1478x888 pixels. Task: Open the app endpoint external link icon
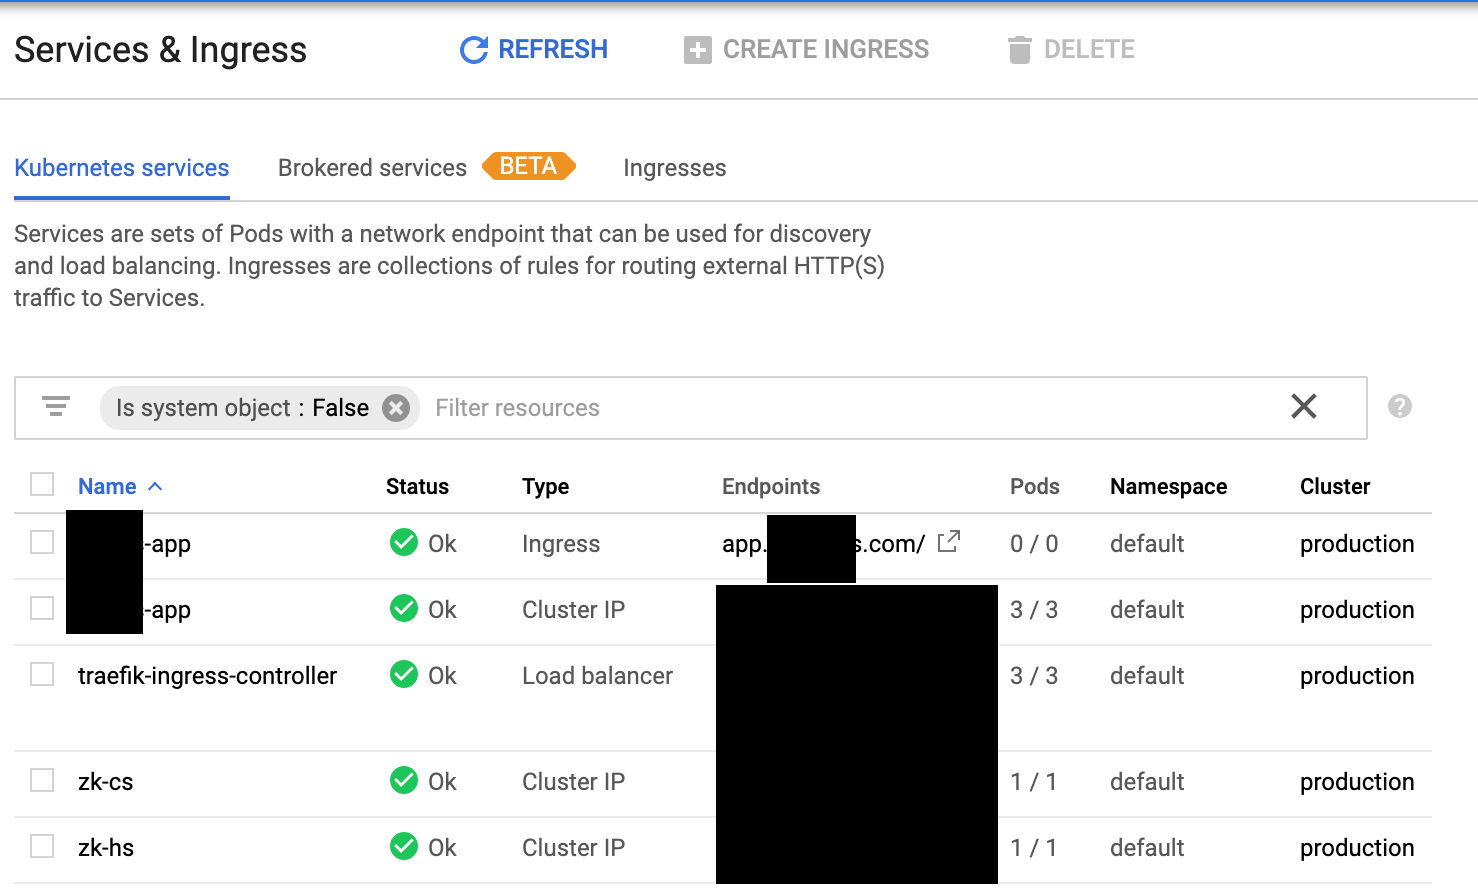[948, 542]
